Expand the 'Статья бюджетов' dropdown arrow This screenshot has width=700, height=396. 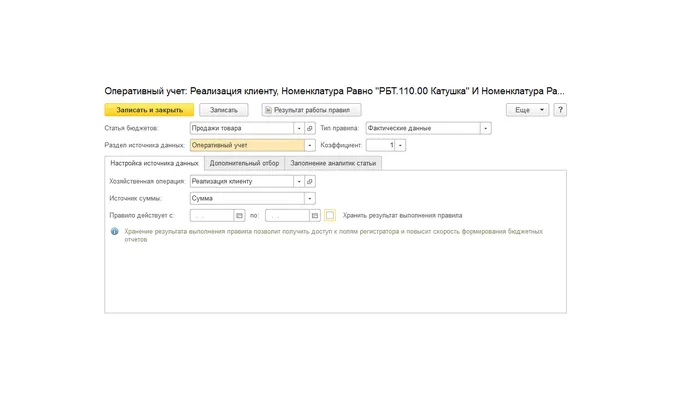[299, 128]
